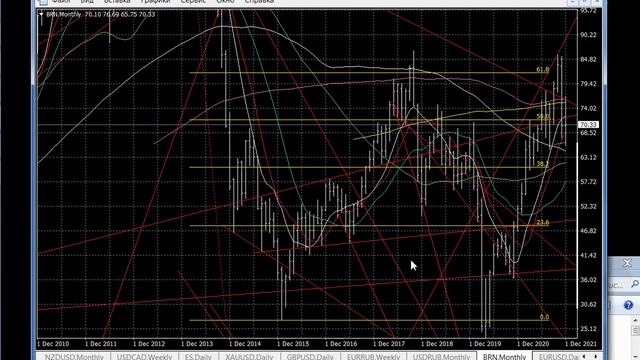Select the EURRUB.Weekly chart tab
The width and height of the screenshot is (640, 360).
coord(373,357)
